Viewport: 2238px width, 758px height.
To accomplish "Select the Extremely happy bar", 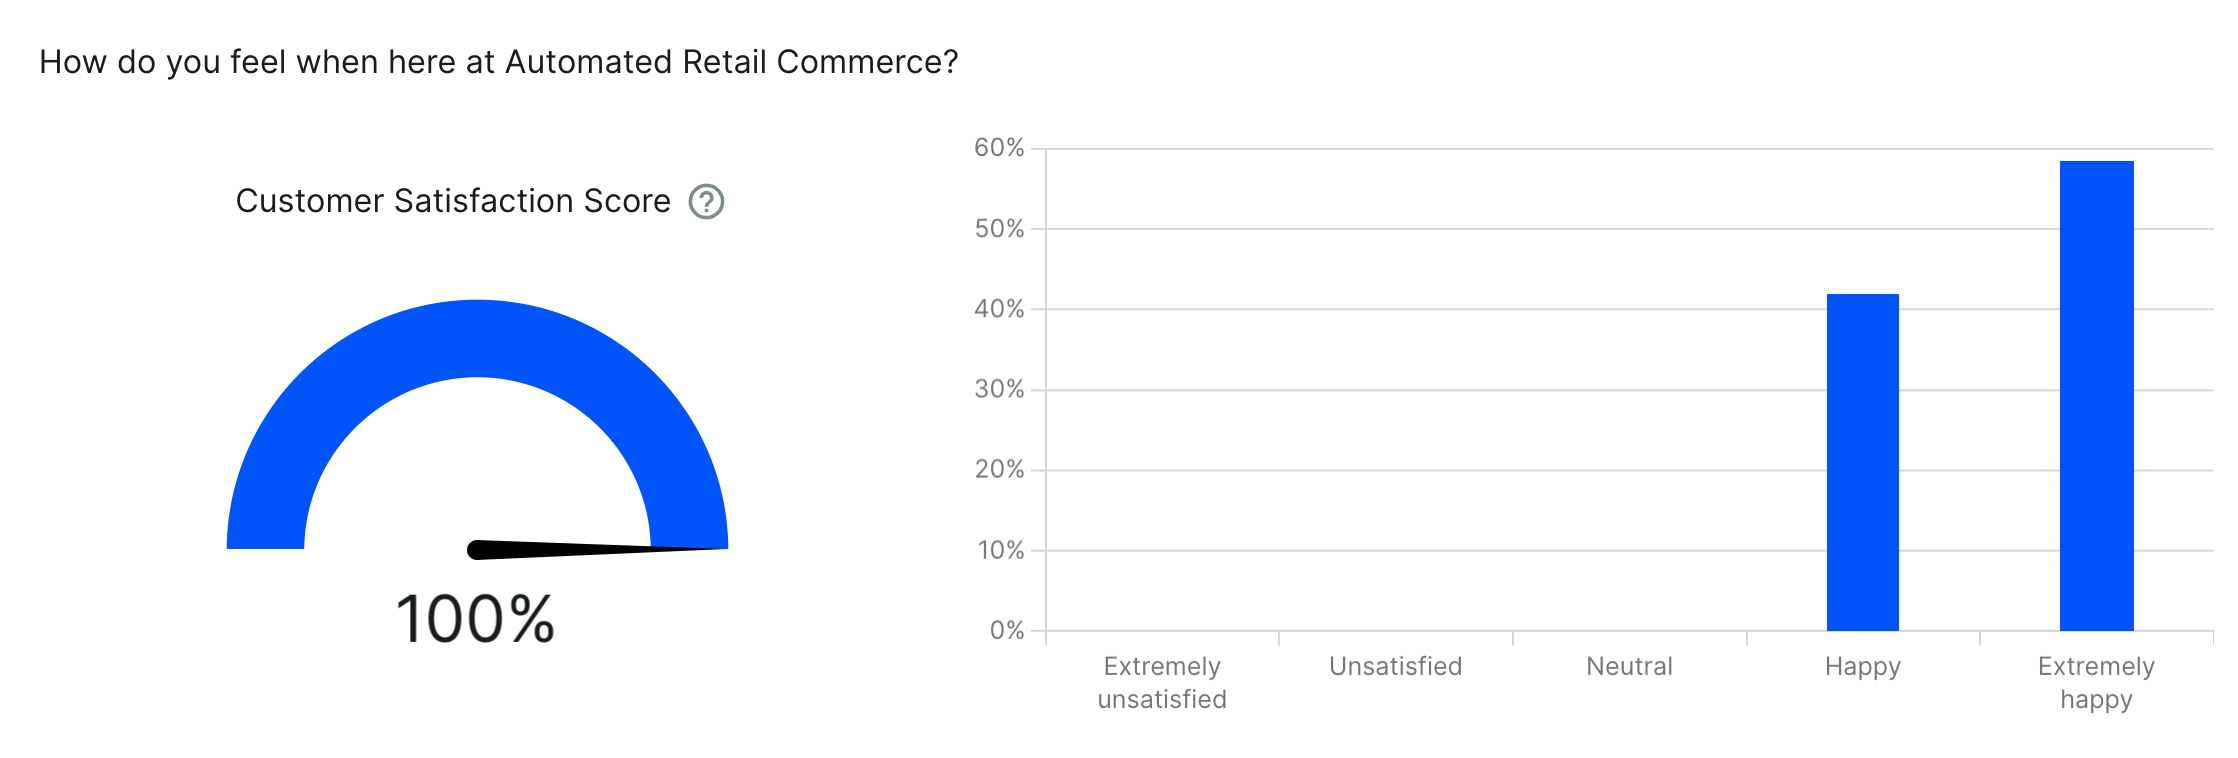I will point(2096,396).
